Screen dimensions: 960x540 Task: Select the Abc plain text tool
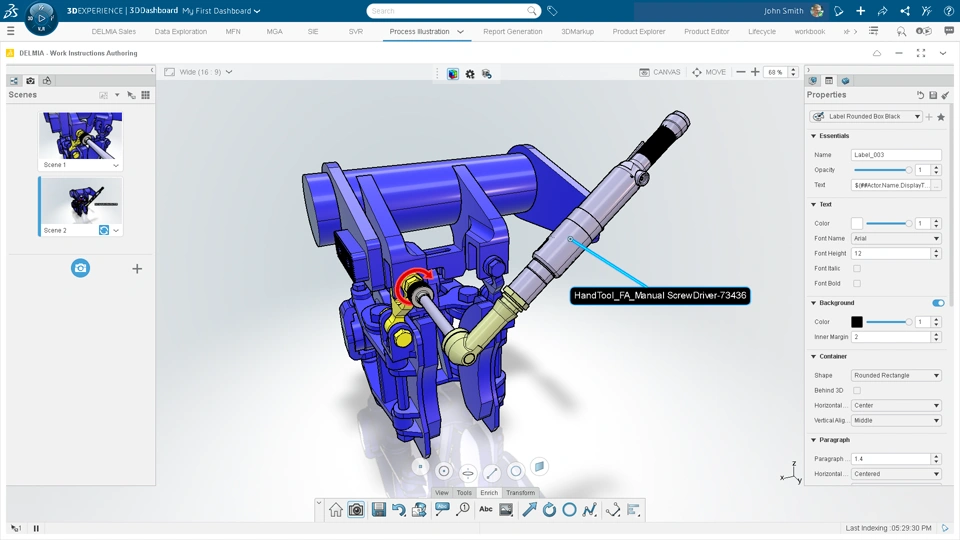pyautogui.click(x=486, y=509)
